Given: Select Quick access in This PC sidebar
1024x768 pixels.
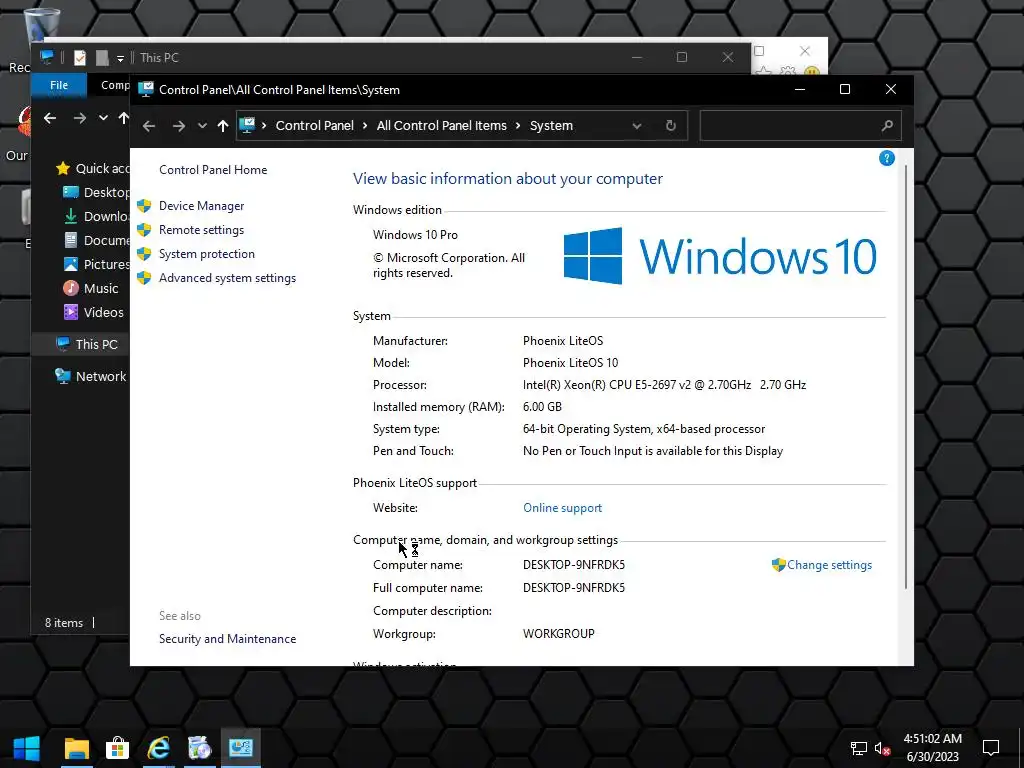Looking at the screenshot, I should pos(93,168).
